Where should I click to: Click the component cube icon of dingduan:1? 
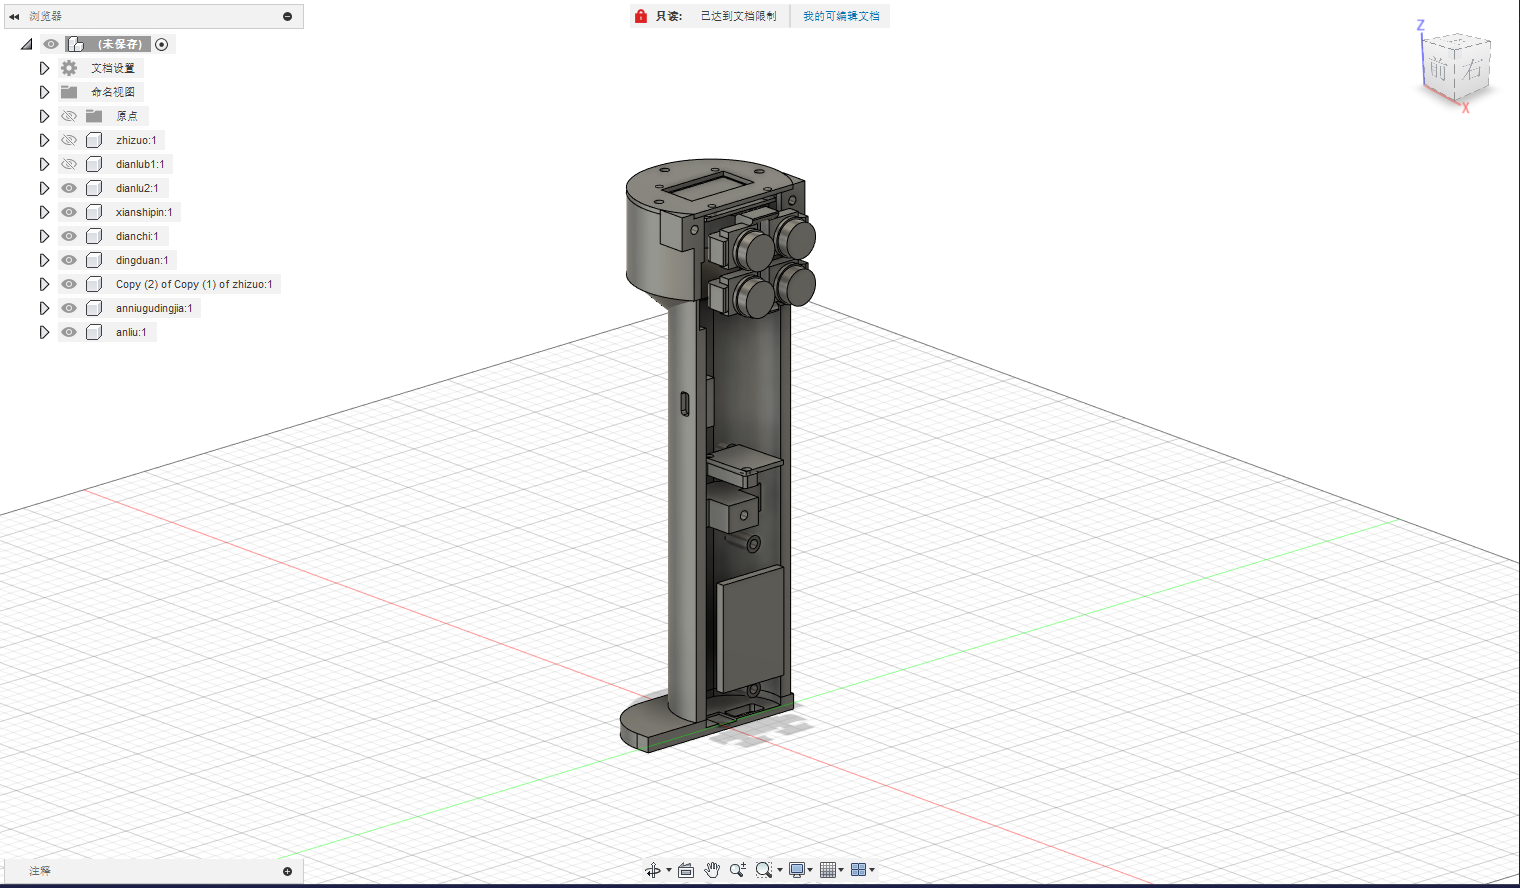pos(94,260)
